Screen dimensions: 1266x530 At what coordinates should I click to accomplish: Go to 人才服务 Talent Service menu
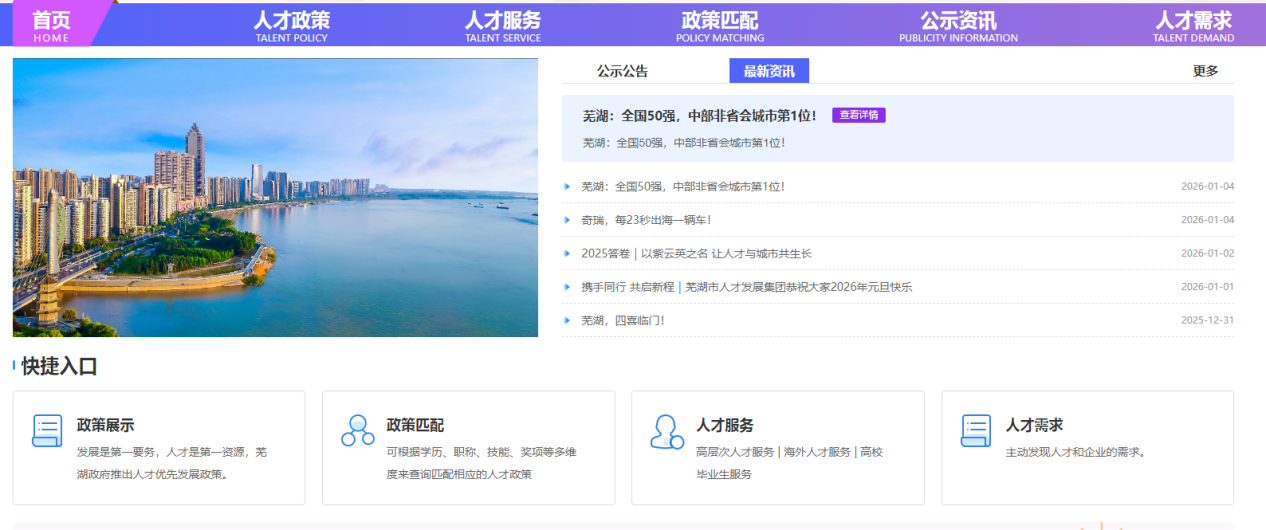(502, 26)
